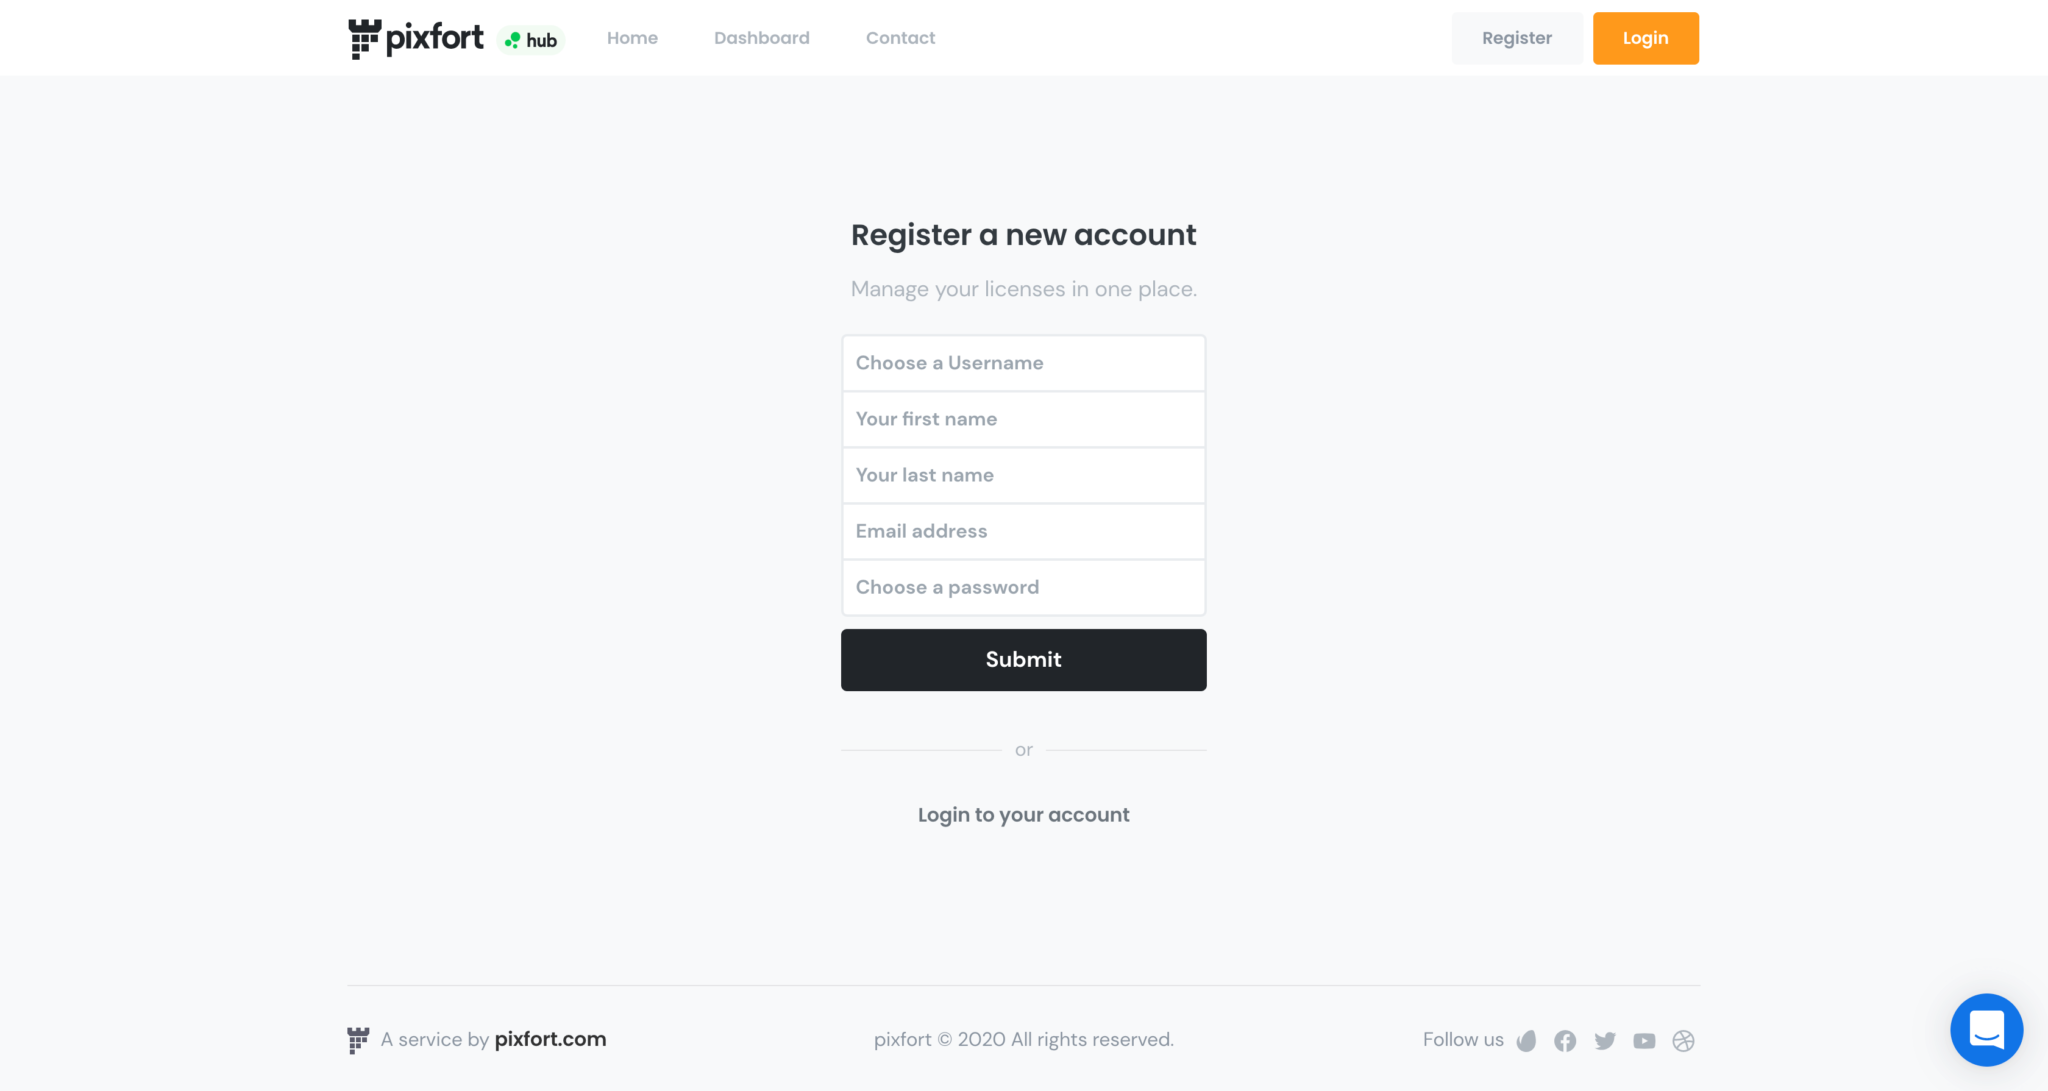Viewport: 2048px width, 1091px height.
Task: Open the live chat bubble widget
Action: click(x=1987, y=1030)
